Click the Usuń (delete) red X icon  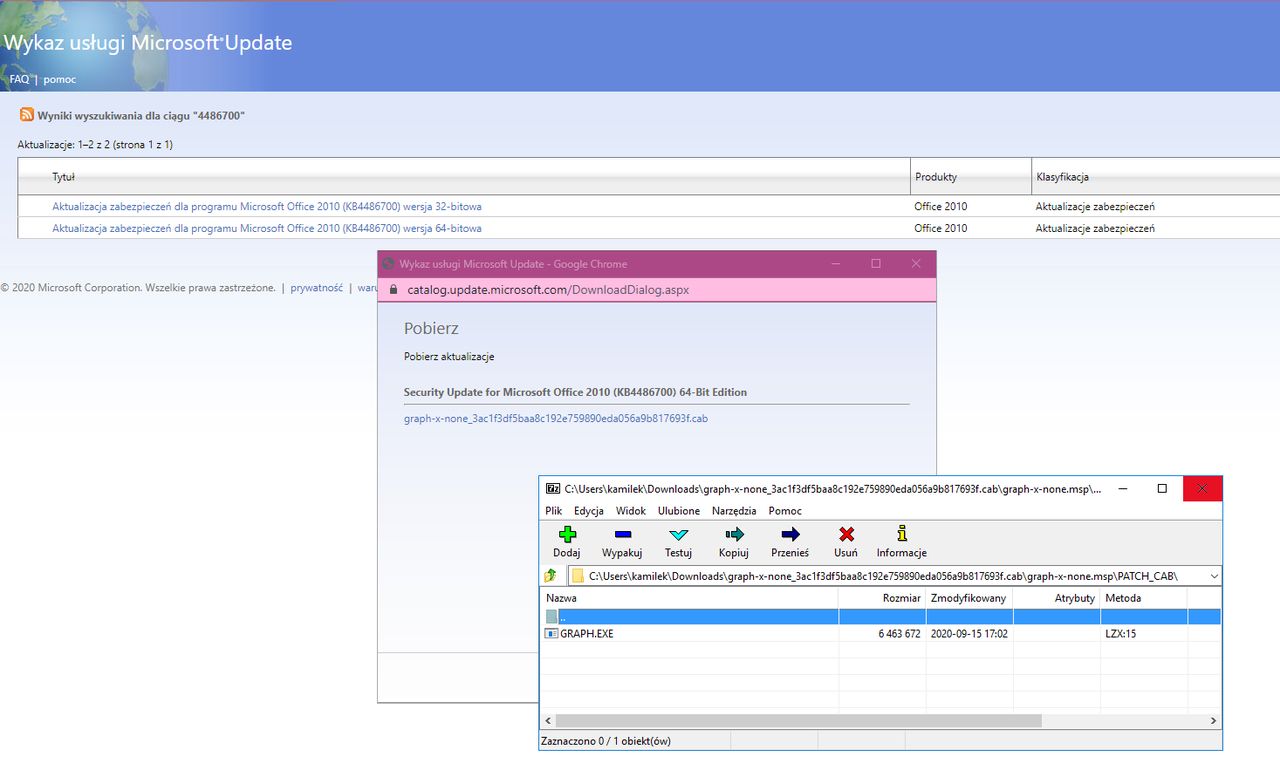tap(846, 534)
